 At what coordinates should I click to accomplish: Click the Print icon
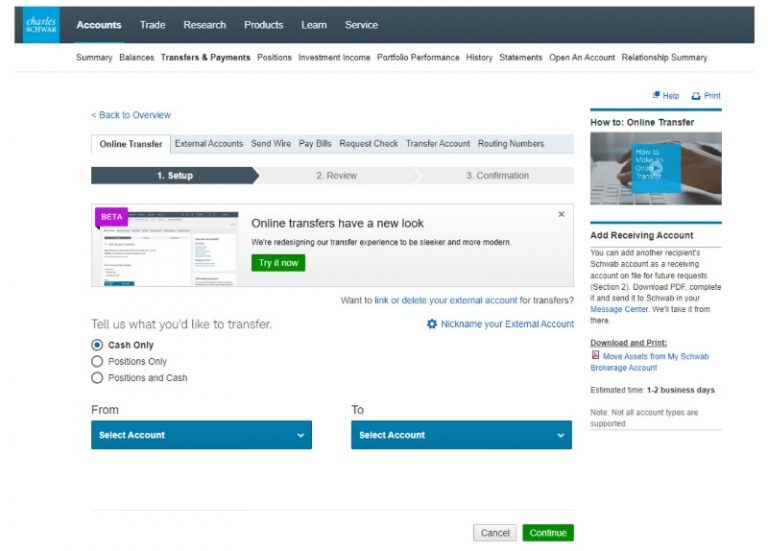(x=696, y=96)
